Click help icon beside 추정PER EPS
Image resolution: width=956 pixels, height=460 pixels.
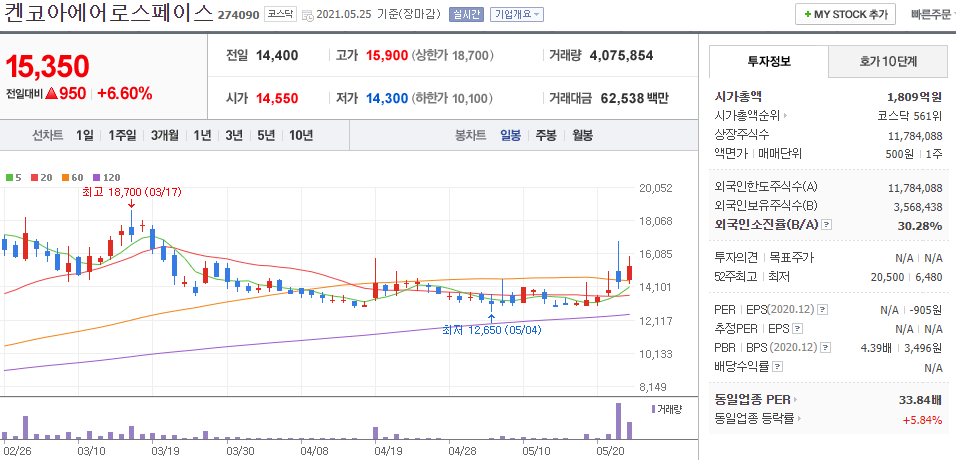click(x=797, y=329)
